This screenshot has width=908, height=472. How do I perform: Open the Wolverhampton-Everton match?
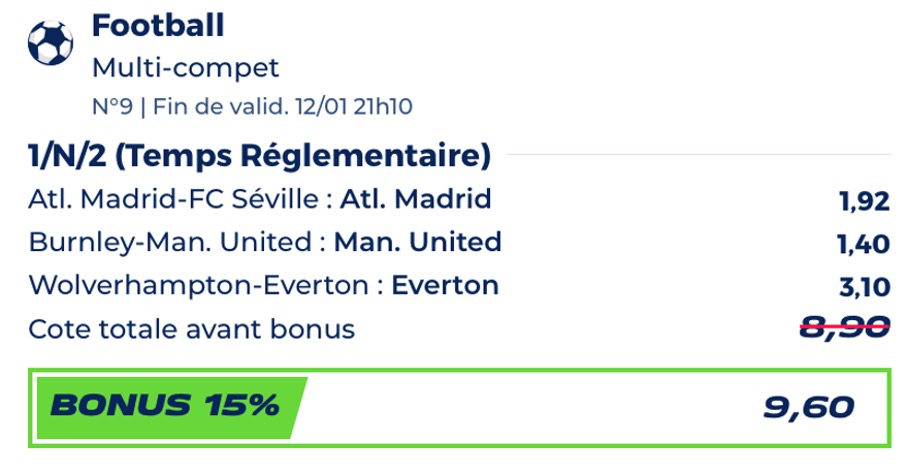[199, 286]
